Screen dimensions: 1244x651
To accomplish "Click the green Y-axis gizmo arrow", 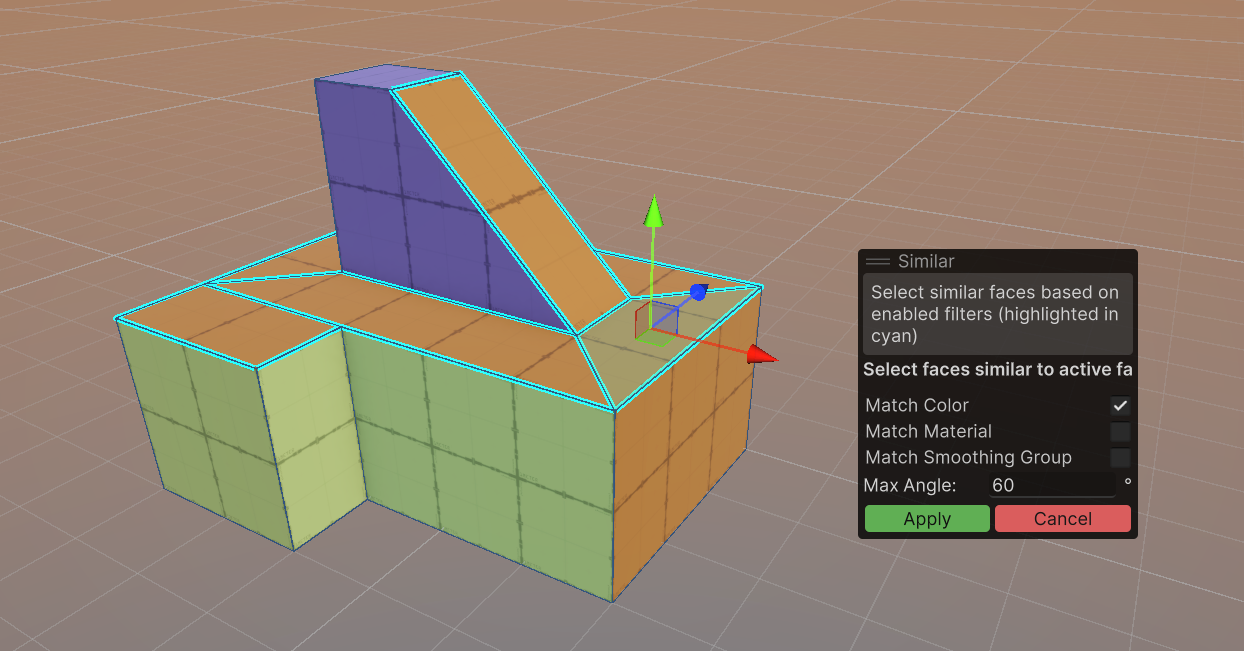I will (x=653, y=212).
